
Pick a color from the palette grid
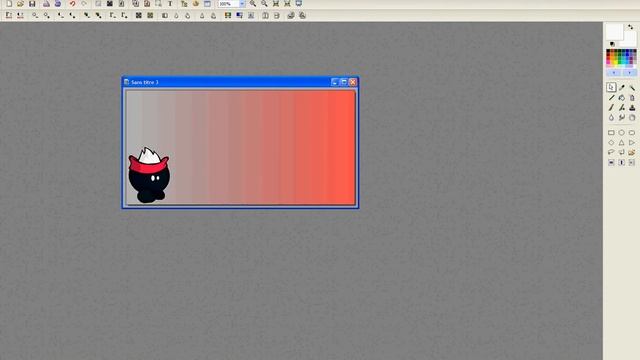621,58
